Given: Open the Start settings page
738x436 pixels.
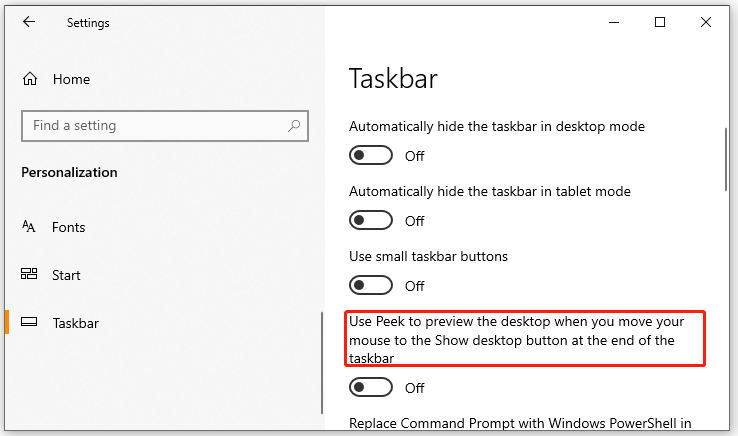Looking at the screenshot, I should pos(66,275).
